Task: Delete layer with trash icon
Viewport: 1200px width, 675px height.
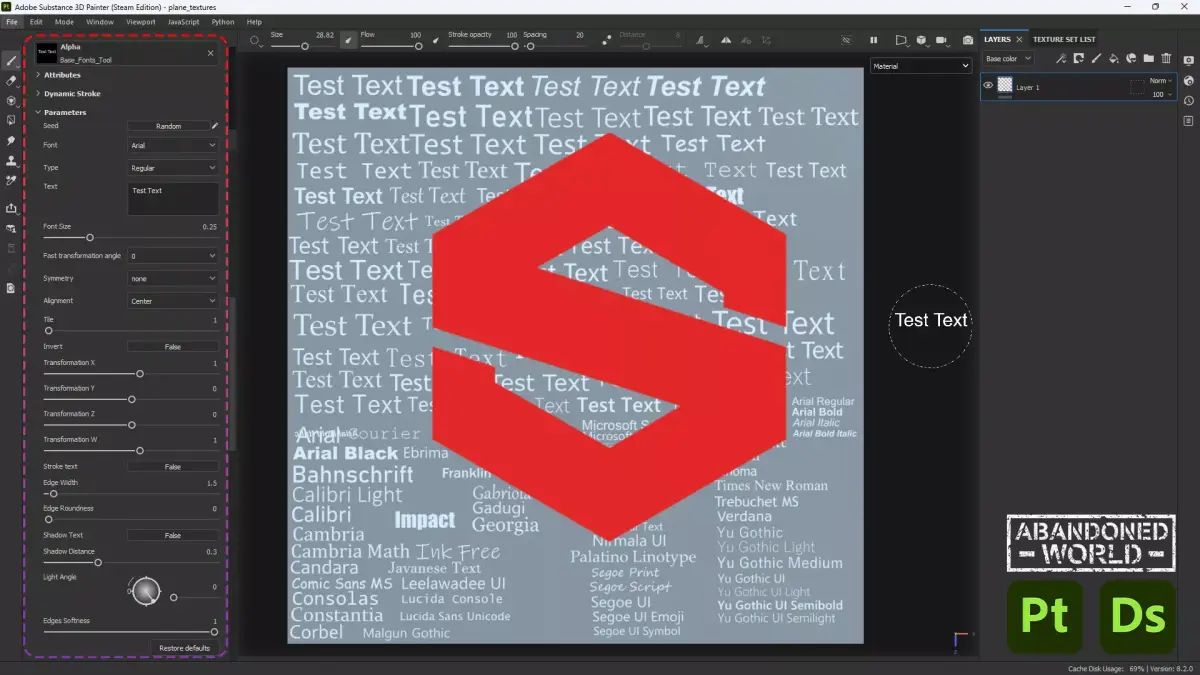Action: point(1166,59)
